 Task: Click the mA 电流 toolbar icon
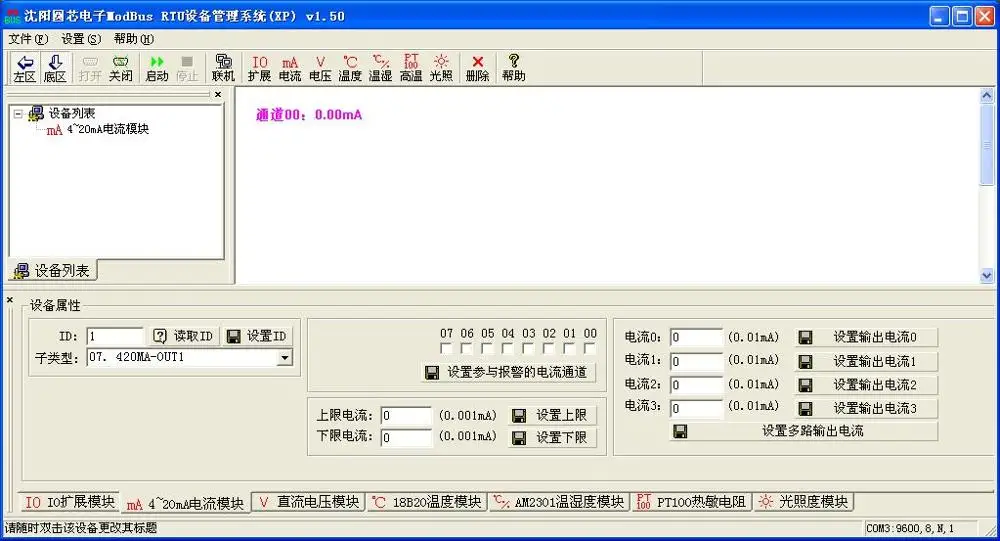point(290,68)
